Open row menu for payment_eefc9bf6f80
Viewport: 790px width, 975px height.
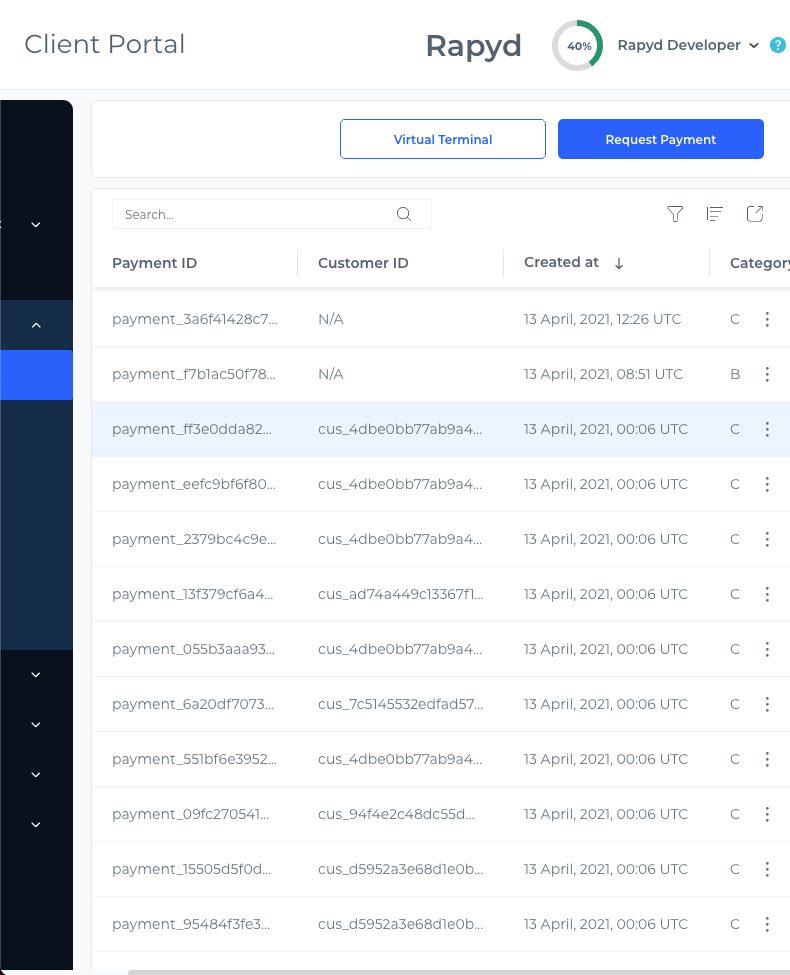tap(767, 484)
